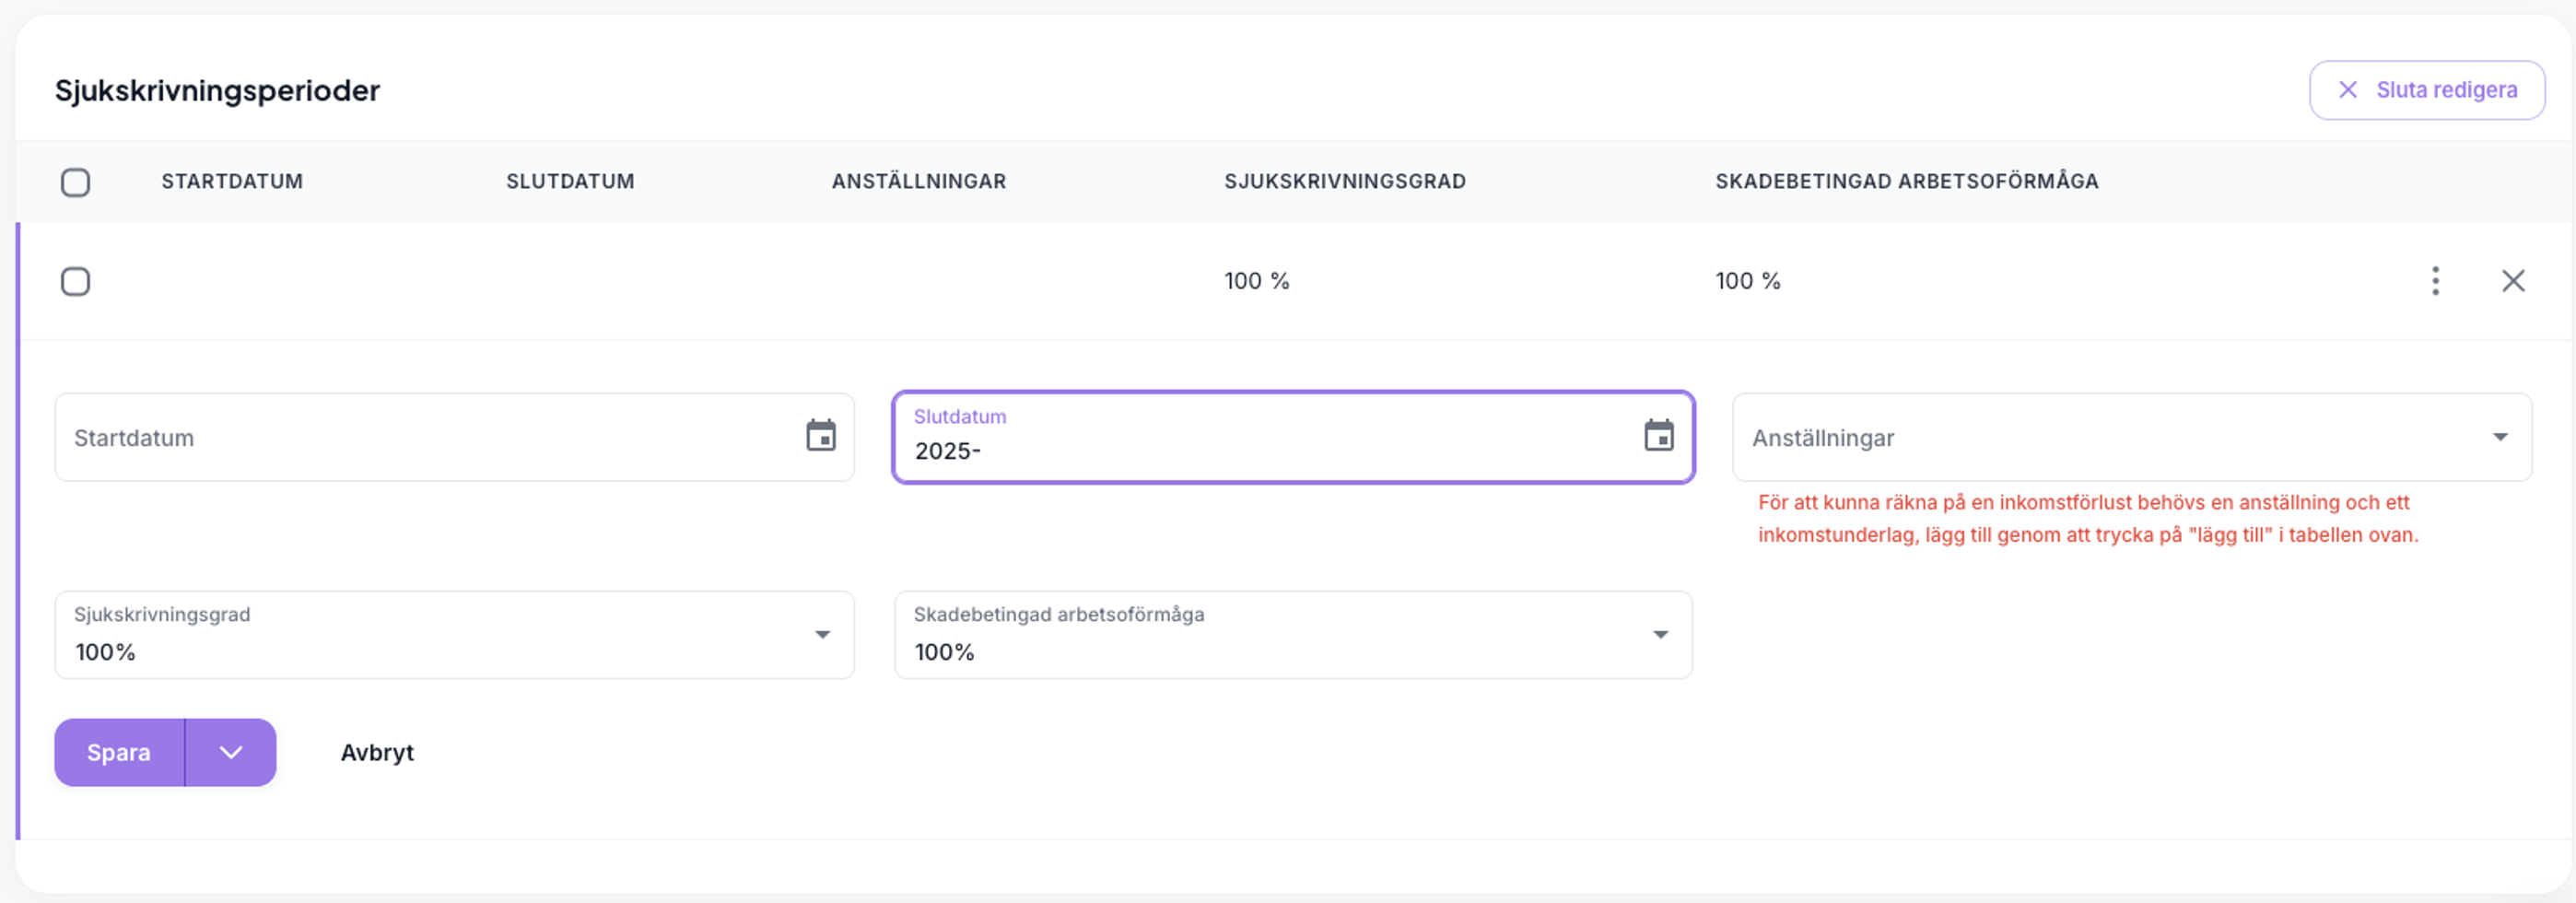Viewport: 2576px width, 903px height.
Task: Open the Sjukskrivningsgrad dropdown
Action: click(454, 635)
